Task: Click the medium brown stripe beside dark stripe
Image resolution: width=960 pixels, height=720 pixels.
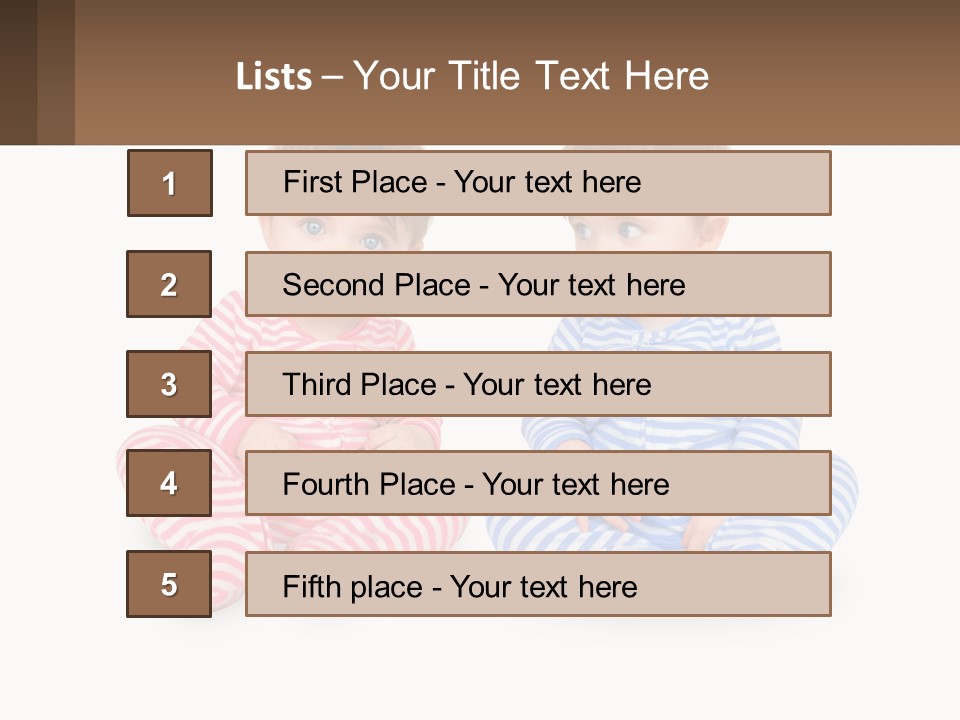Action: 56,72
